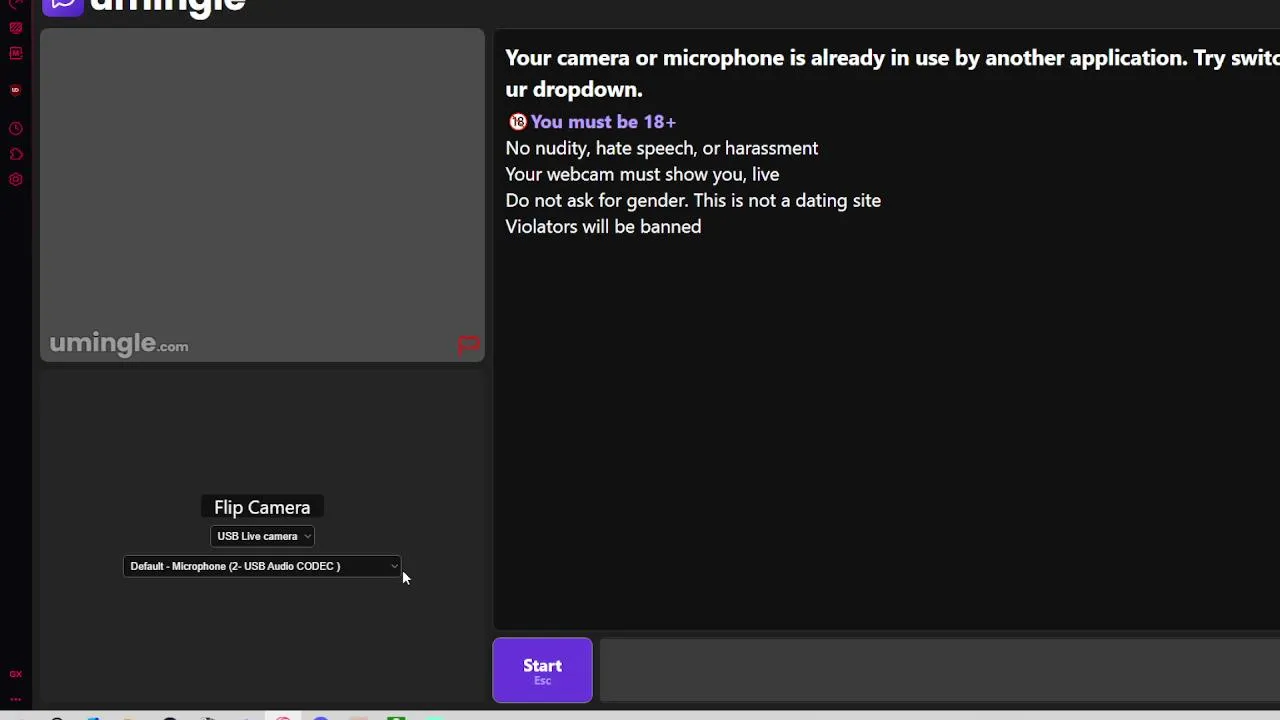Click the GX control icon in the sidebar
Image resolution: width=1280 pixels, height=720 pixels.
(16, 674)
